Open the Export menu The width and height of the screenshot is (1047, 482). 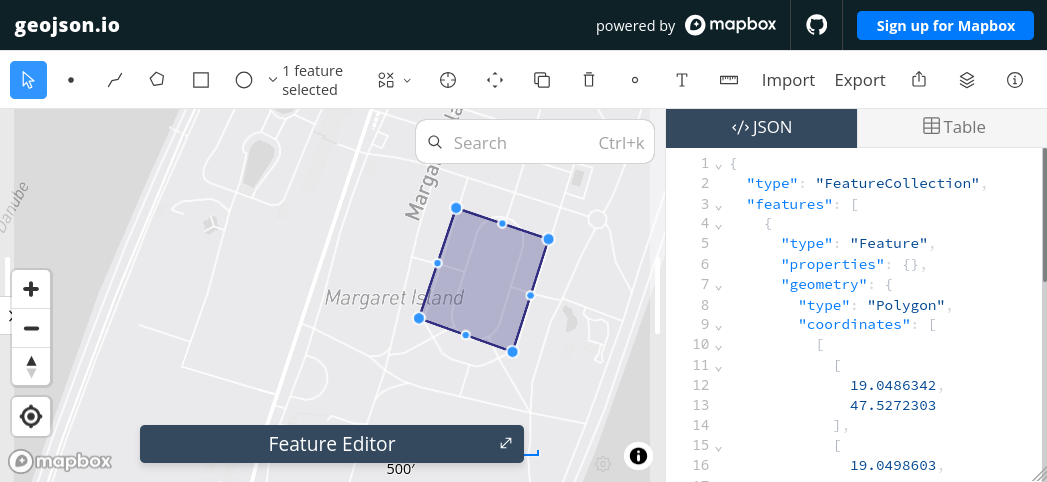pyautogui.click(x=860, y=80)
